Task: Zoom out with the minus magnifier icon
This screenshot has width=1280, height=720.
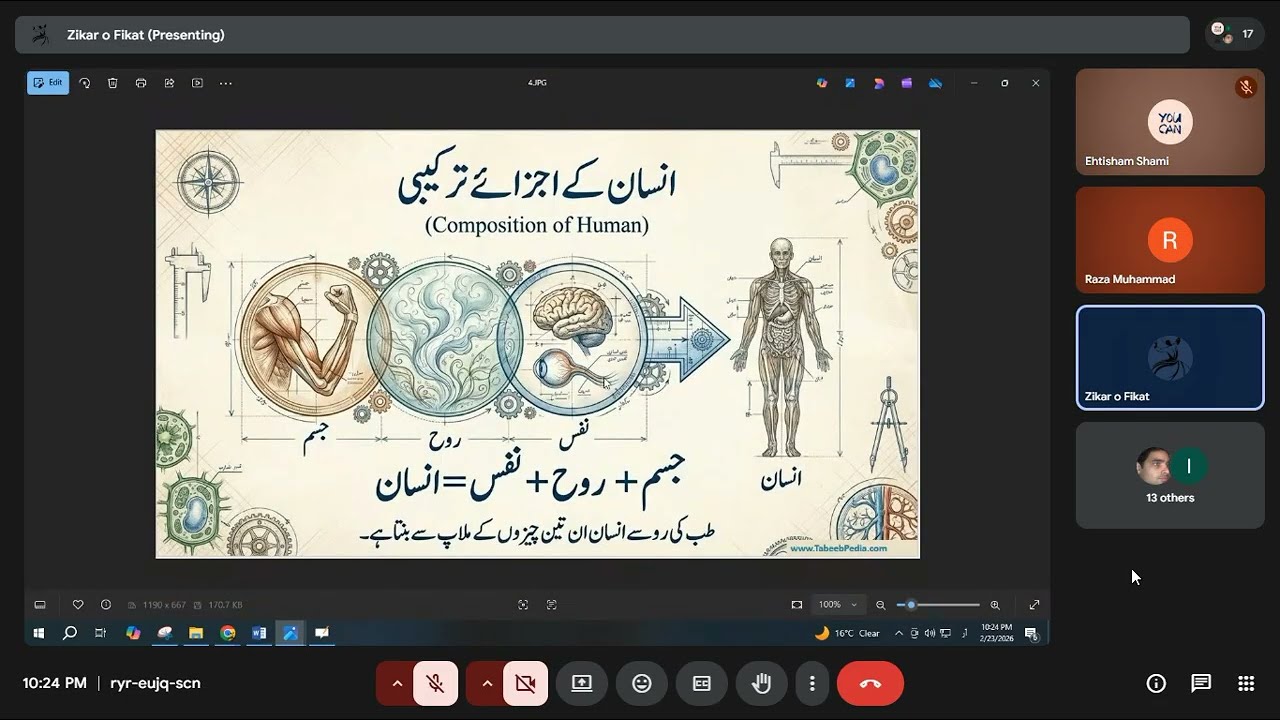Action: point(881,605)
